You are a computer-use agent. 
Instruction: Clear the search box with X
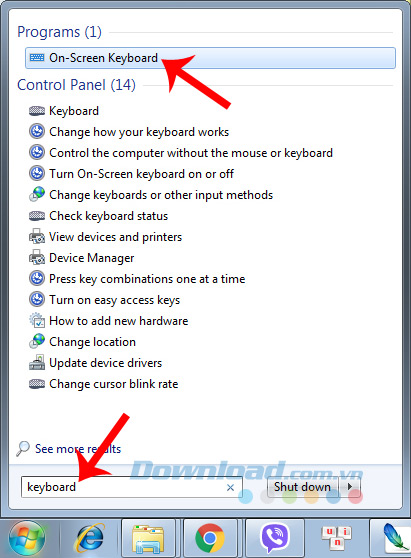230,487
